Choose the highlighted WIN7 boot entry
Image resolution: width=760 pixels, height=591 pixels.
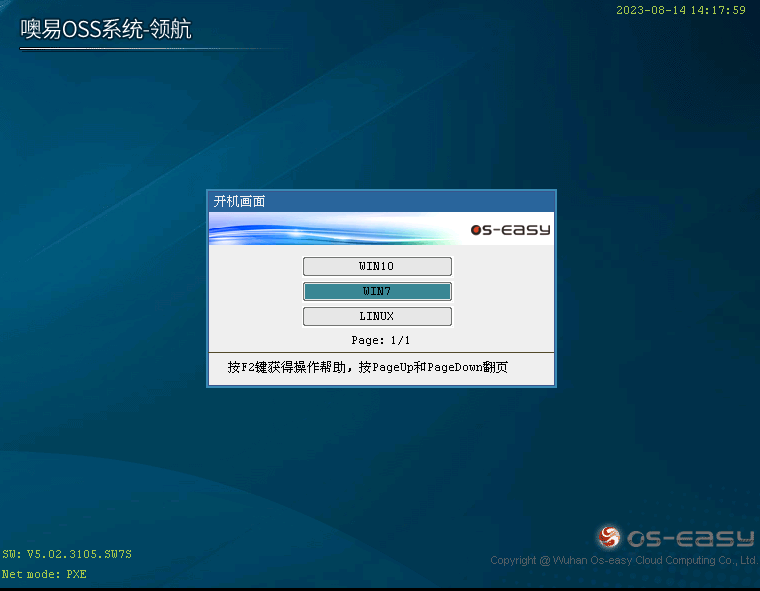[377, 291]
